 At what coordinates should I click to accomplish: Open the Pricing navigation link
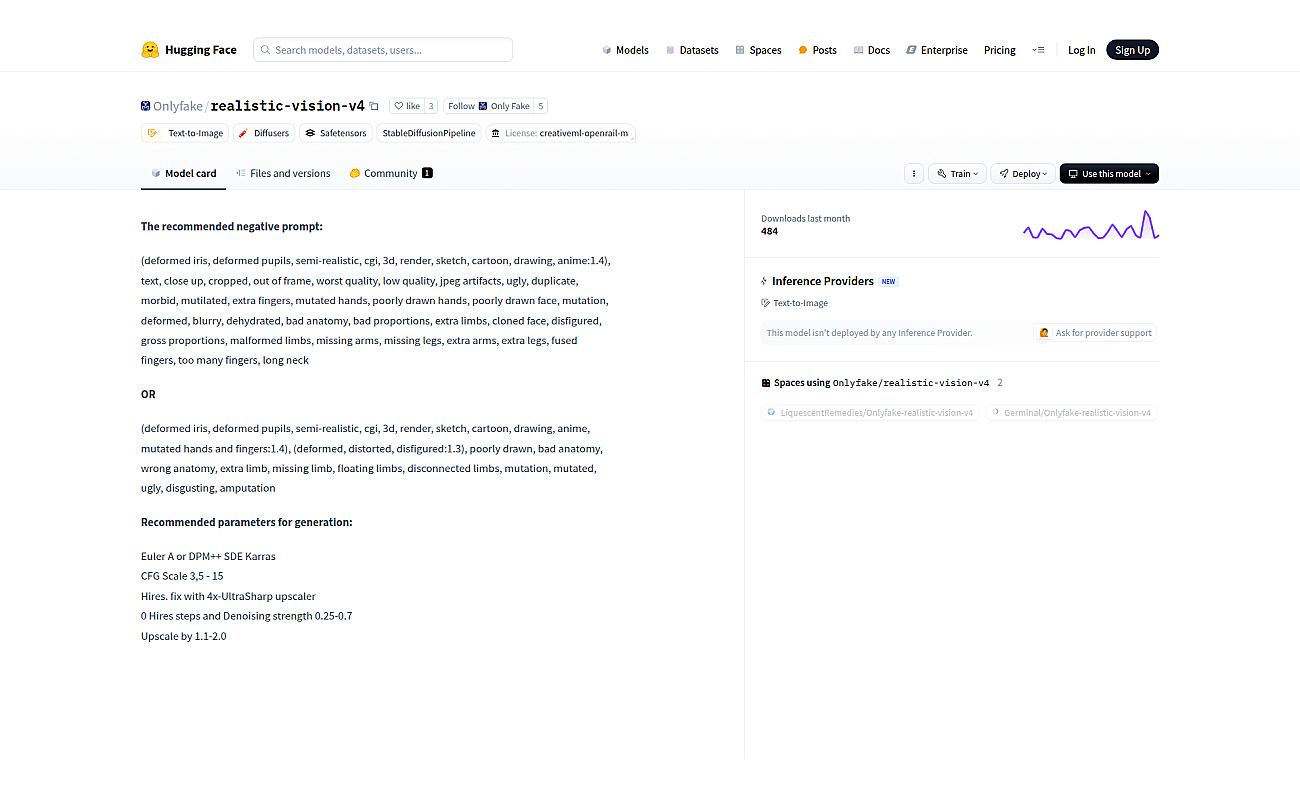tap(1000, 50)
